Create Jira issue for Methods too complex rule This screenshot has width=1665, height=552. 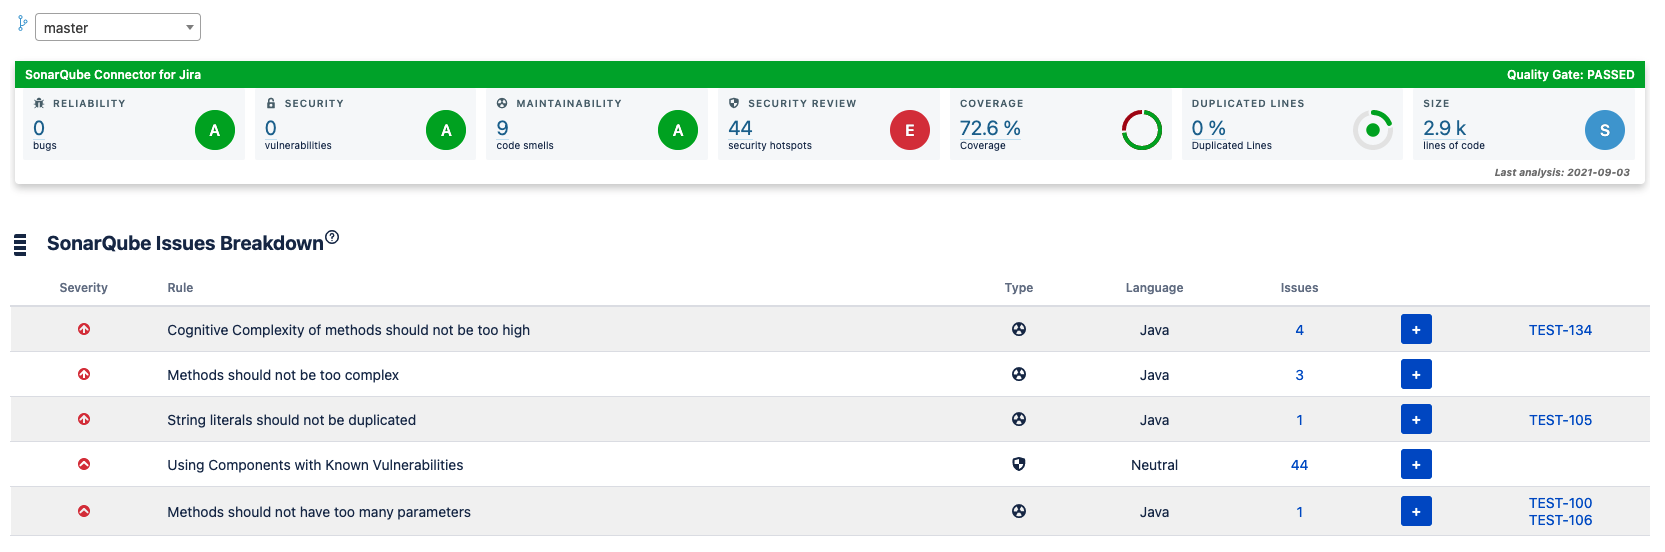(1416, 374)
